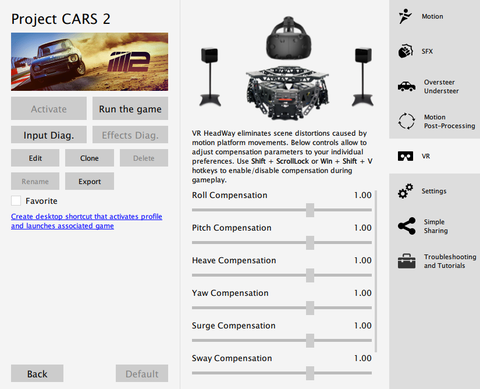Viewport: 480px width, 389px height.
Task: Click the Motion Post-Processing circular arrows icon
Action: tap(406, 121)
